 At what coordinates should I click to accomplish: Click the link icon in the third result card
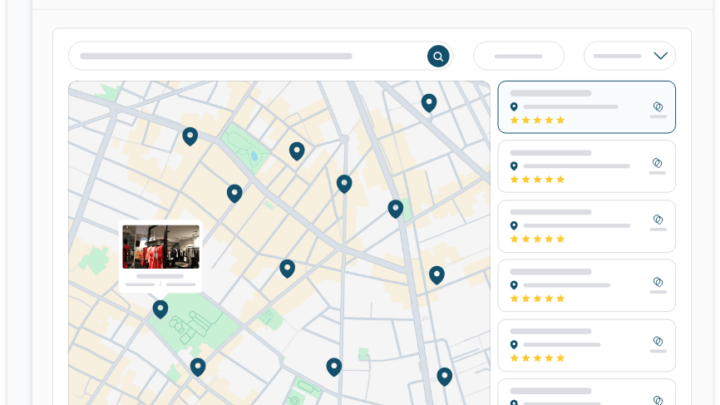pos(658,219)
